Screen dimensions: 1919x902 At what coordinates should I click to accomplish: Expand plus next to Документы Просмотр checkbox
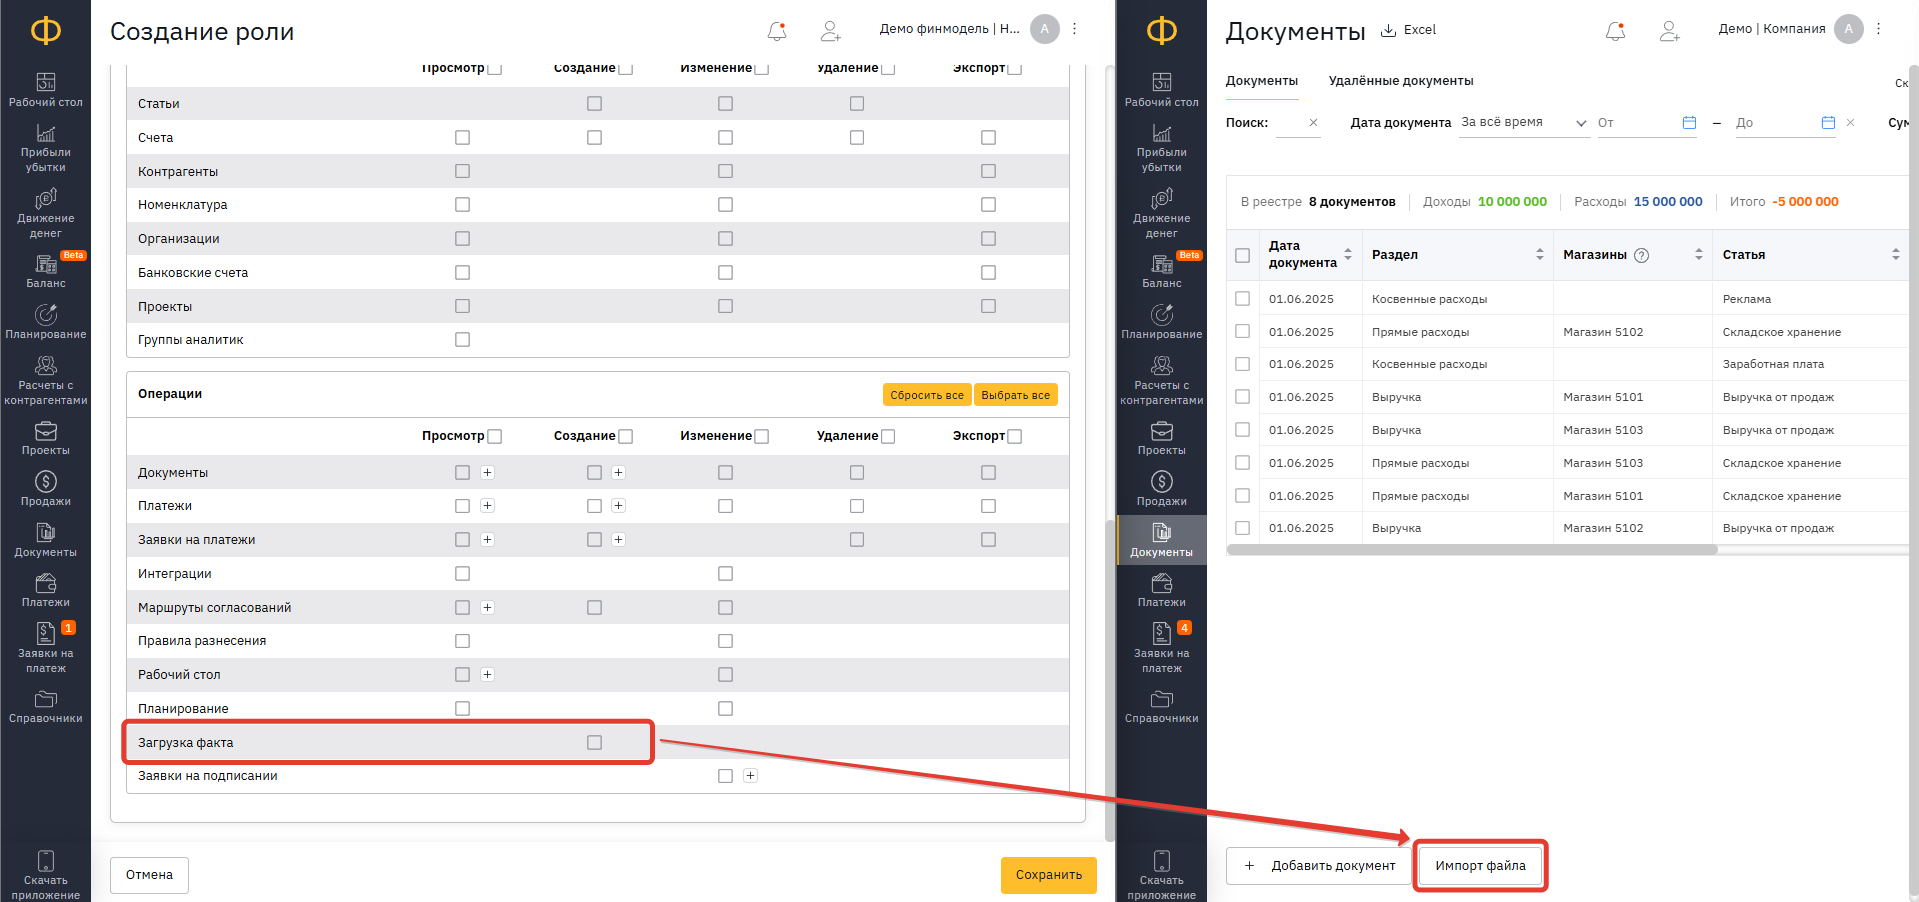pyautogui.click(x=487, y=472)
